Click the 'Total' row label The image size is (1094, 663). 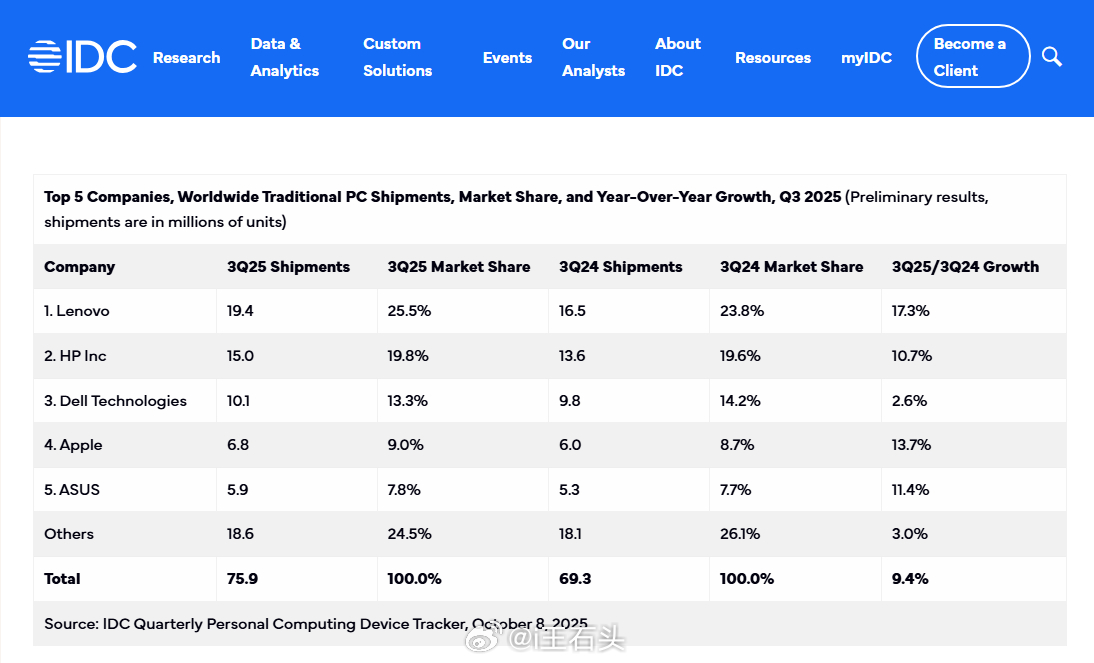pyautogui.click(x=62, y=579)
